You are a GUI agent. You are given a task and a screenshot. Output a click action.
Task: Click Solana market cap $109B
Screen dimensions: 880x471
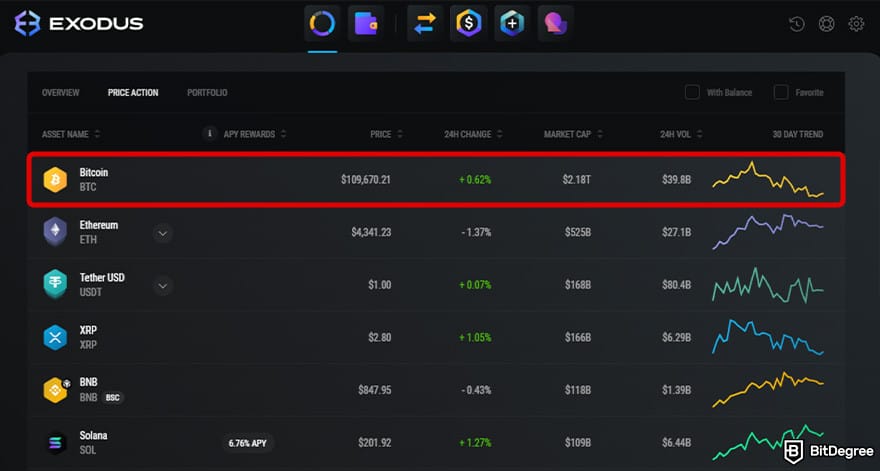(578, 442)
